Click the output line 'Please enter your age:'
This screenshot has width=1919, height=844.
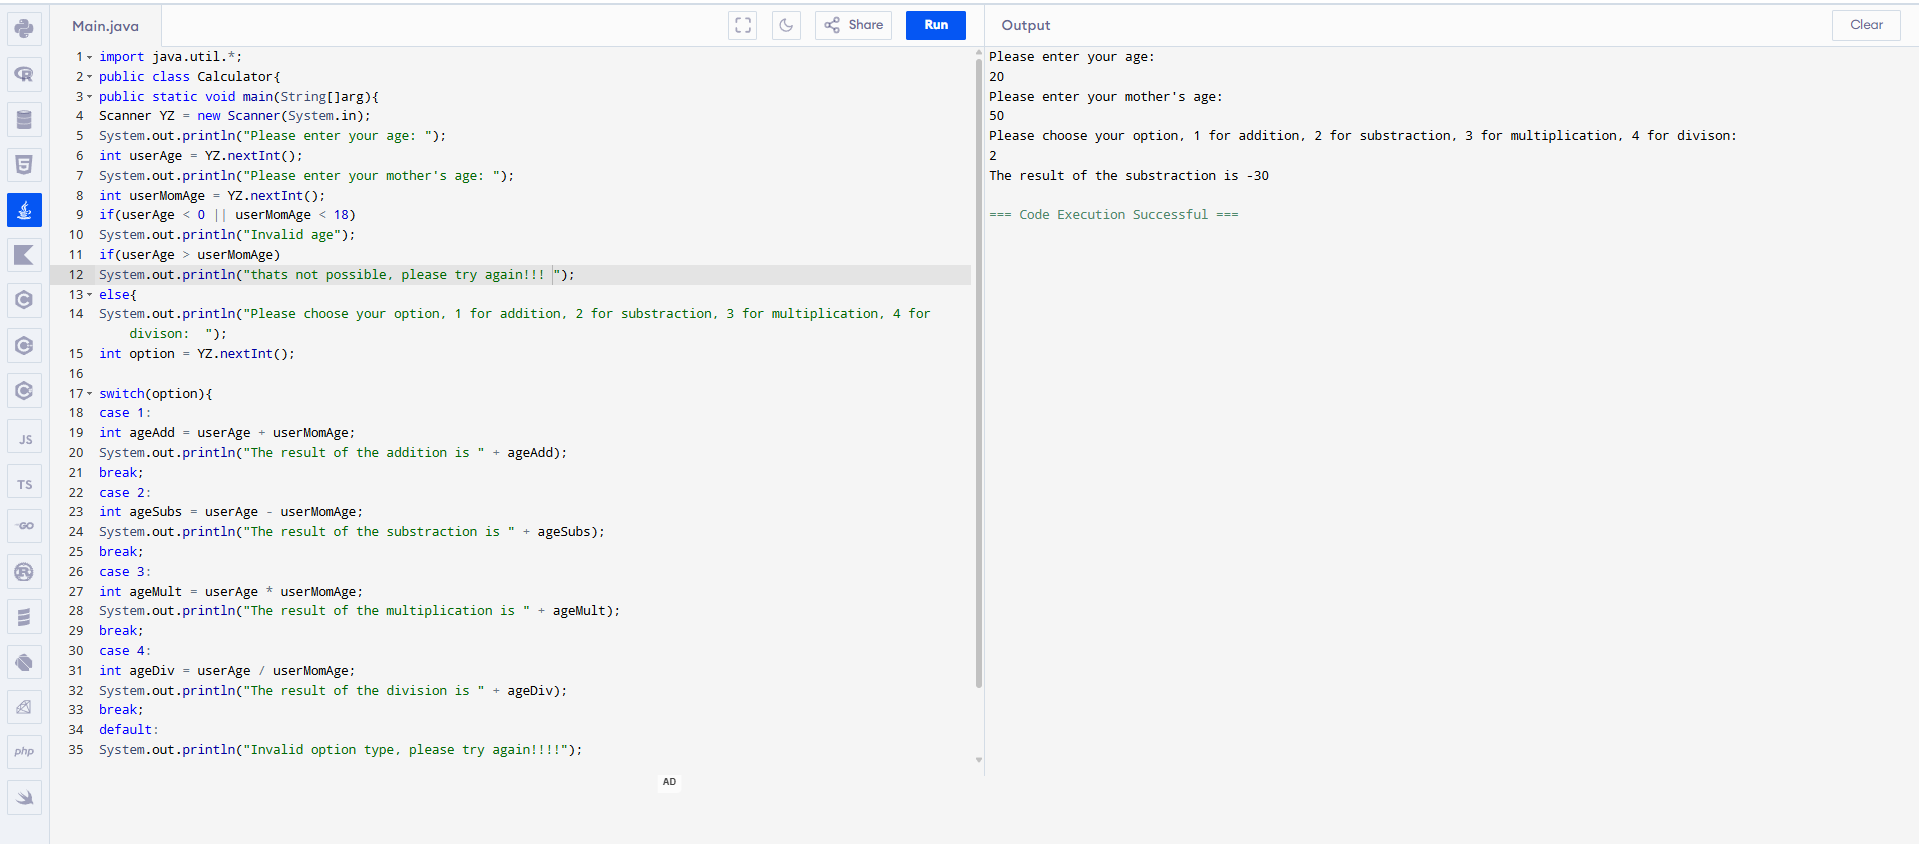pyautogui.click(x=1071, y=57)
